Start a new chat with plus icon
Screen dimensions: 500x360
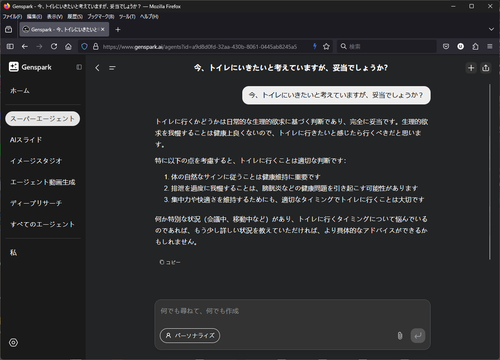[471, 68]
